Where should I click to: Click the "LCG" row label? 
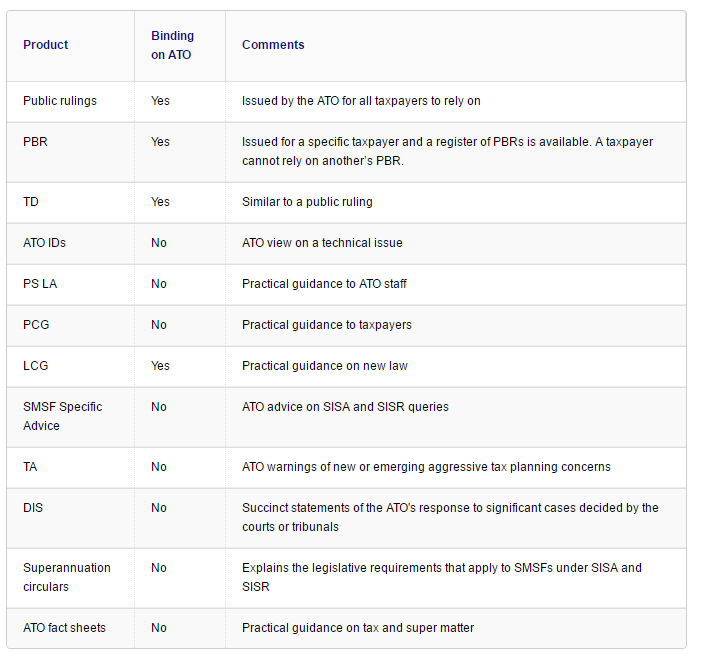(35, 366)
